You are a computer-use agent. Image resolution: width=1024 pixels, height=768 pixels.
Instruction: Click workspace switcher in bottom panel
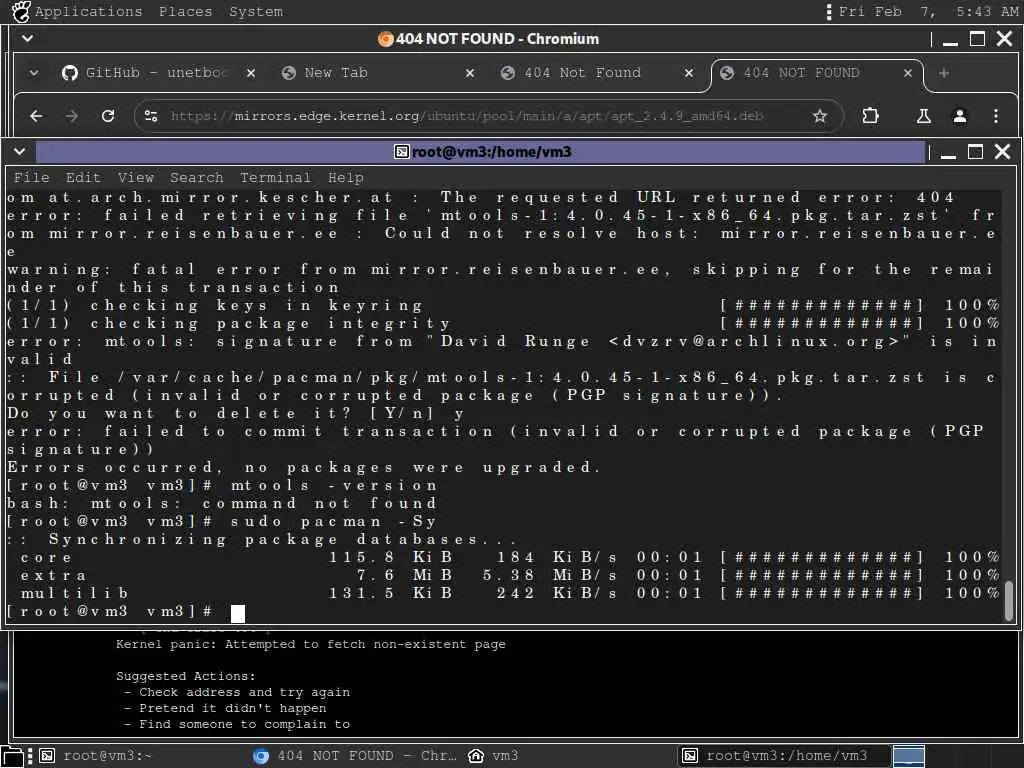pyautogui.click(x=908, y=756)
